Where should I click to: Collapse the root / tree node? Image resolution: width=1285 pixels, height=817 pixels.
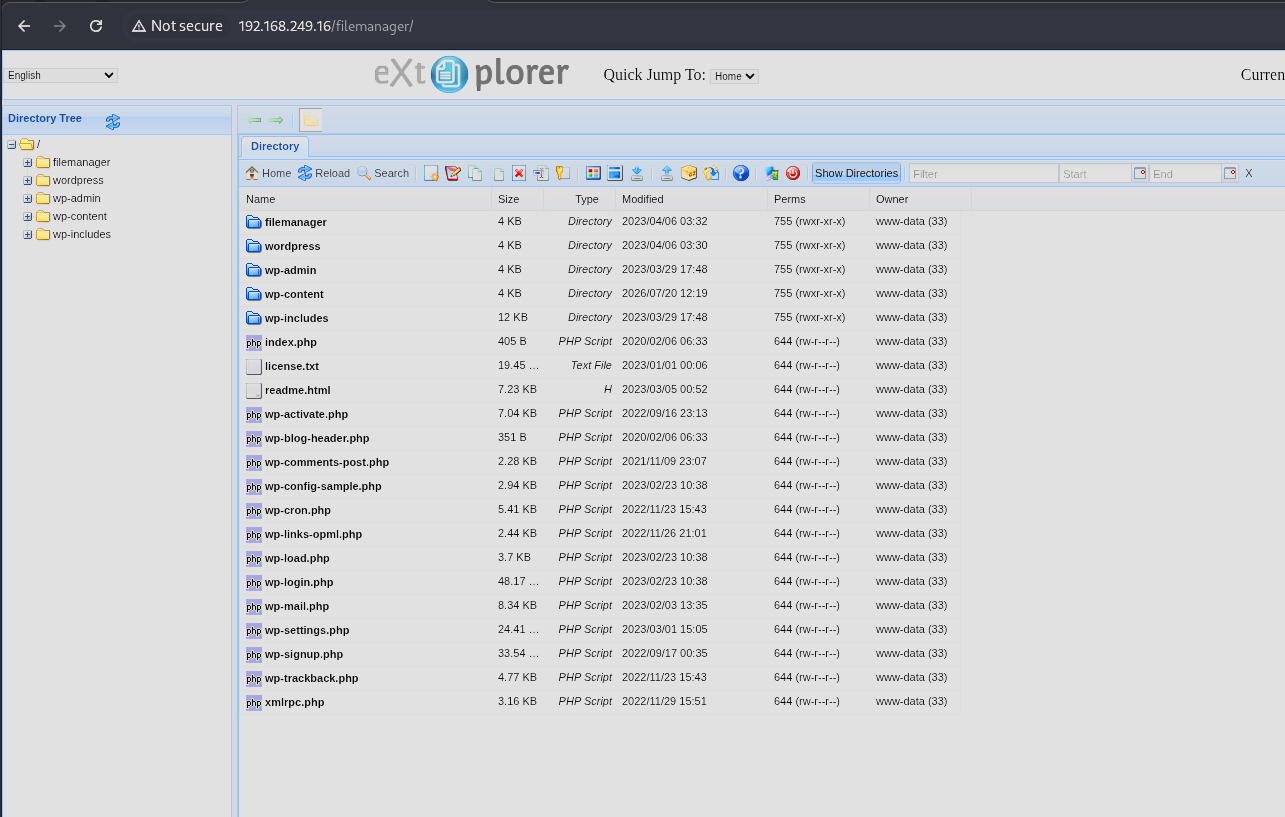[12, 144]
